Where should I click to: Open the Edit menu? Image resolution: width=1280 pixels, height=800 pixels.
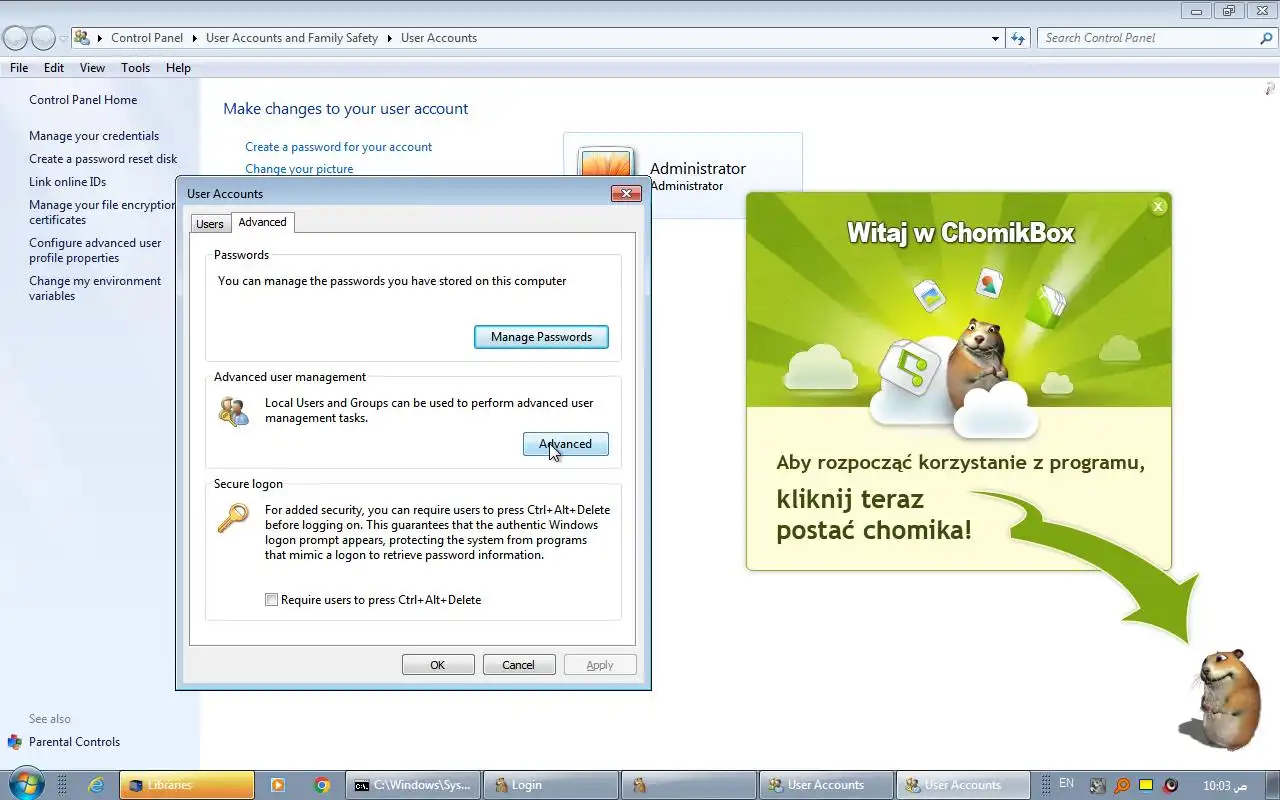pyautogui.click(x=54, y=68)
